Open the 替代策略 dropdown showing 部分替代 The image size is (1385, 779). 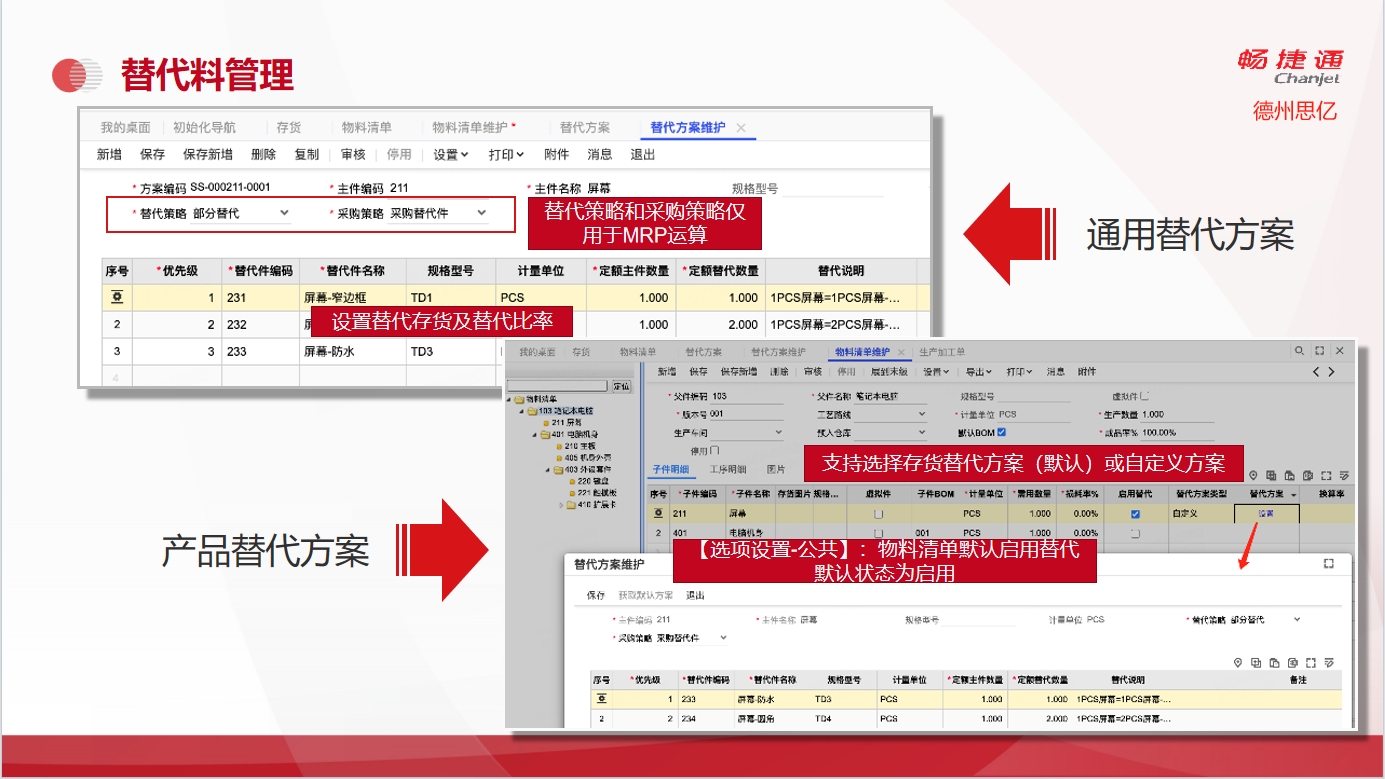[x=284, y=213]
